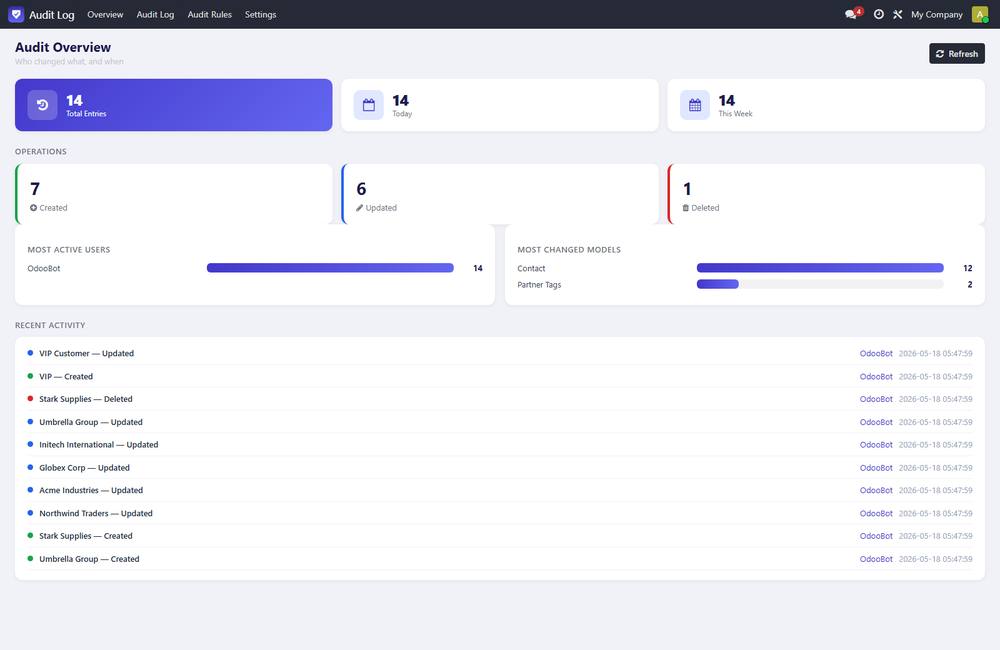Click the Audit Log app title
The image size is (1000, 650).
52,15
